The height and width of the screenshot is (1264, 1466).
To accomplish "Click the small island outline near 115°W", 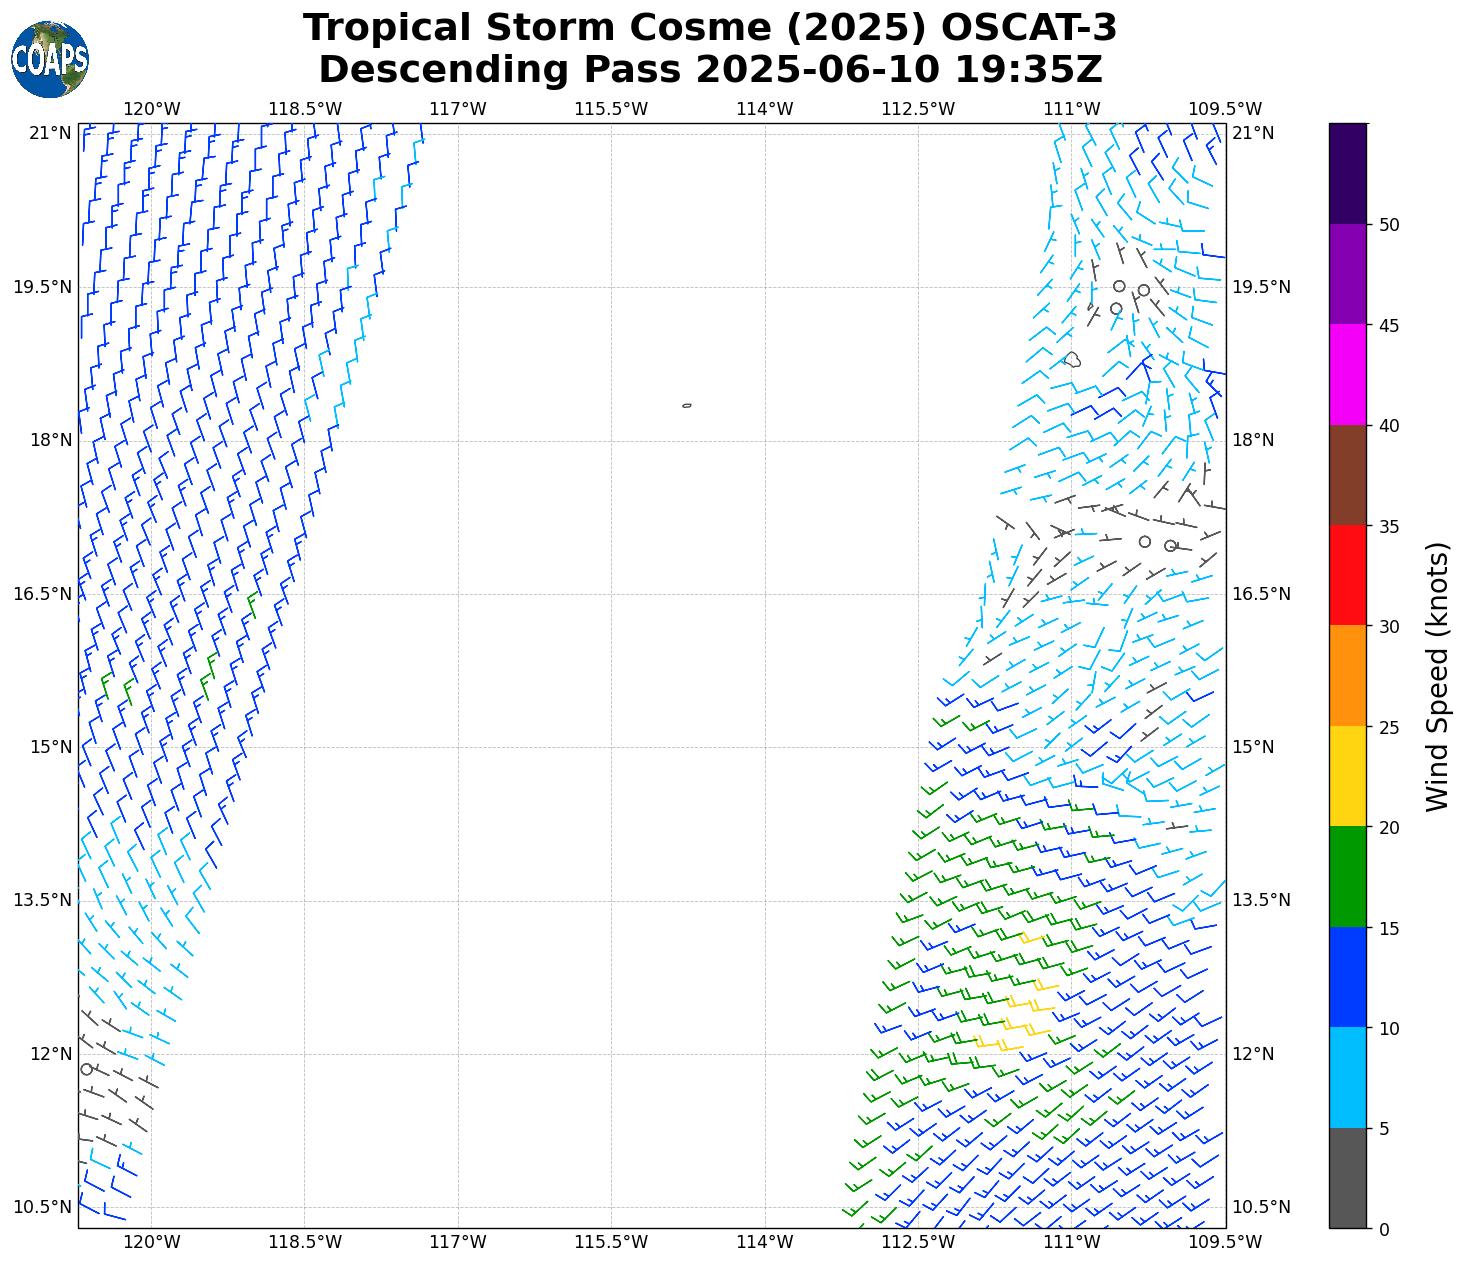I will click(x=687, y=405).
